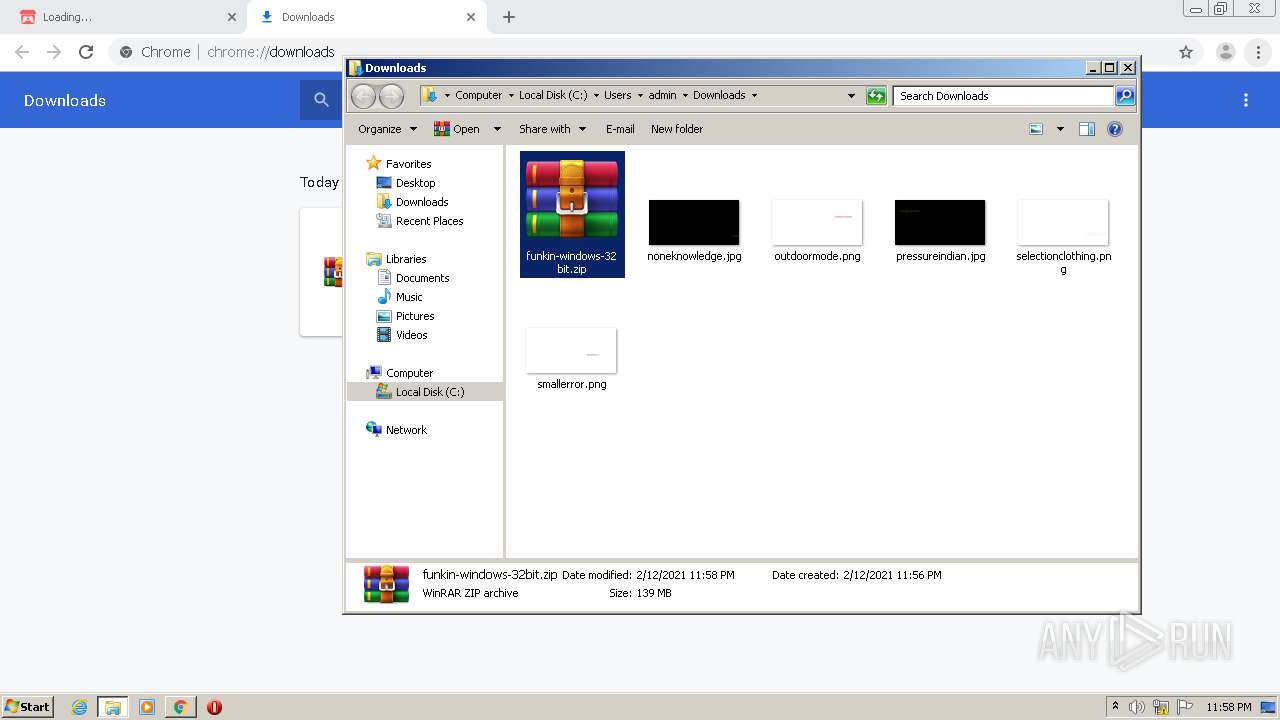Open the Videos library
The width and height of the screenshot is (1280, 720).
coord(411,335)
